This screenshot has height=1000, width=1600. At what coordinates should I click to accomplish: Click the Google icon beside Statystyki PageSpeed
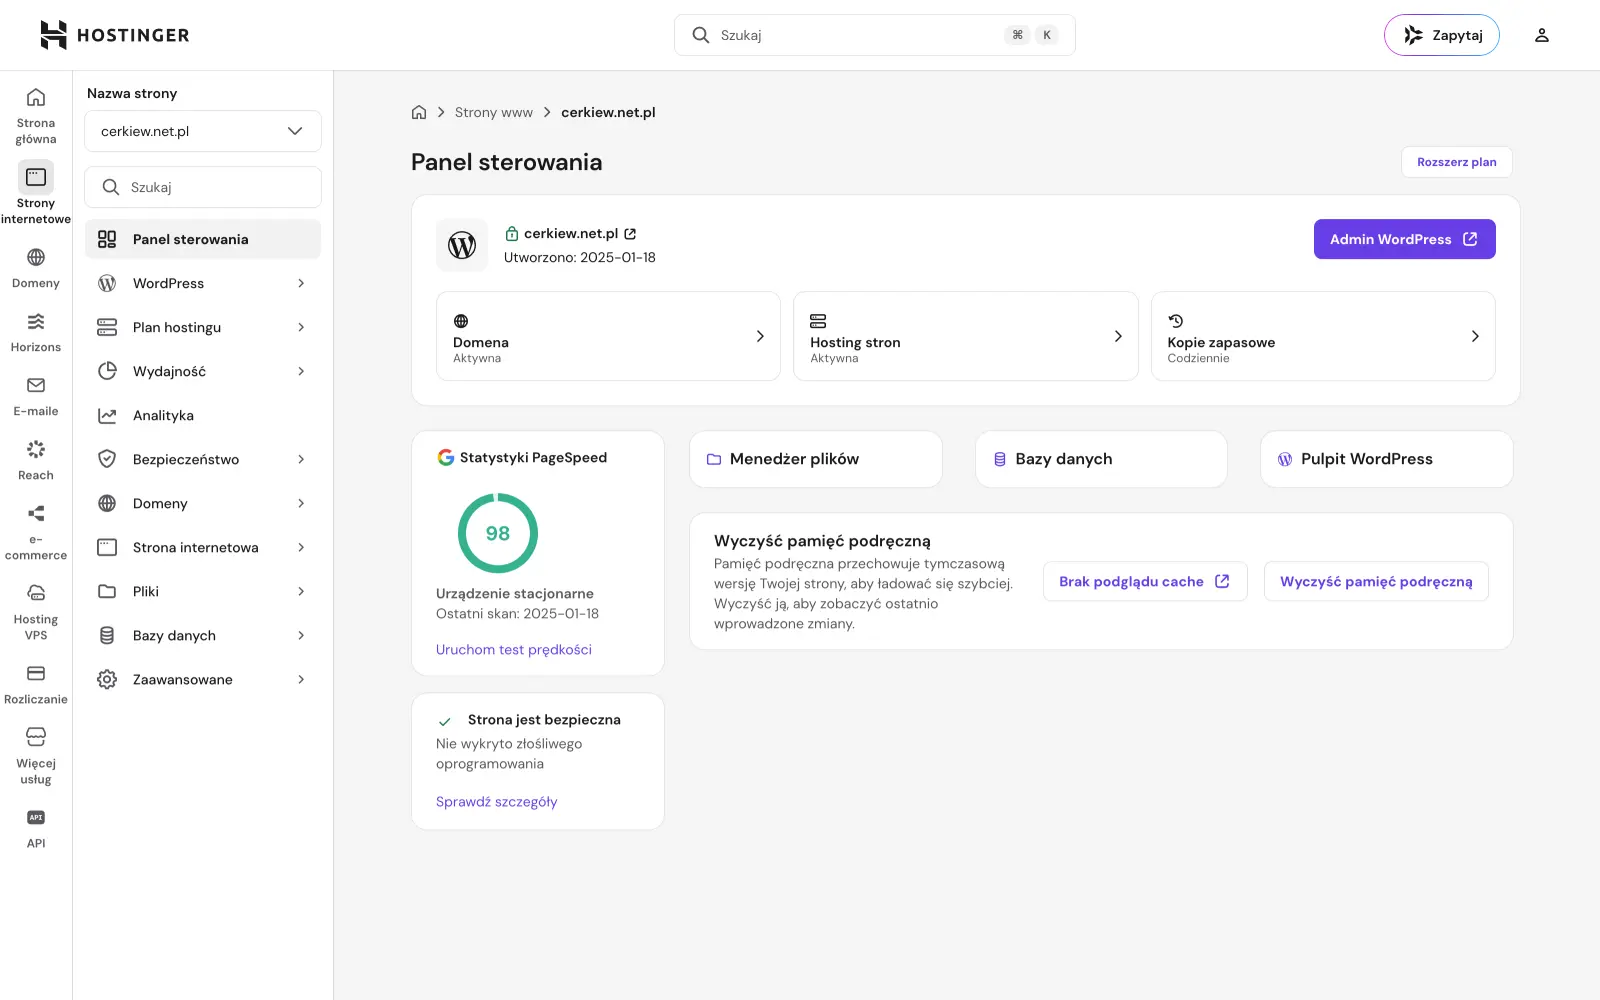coord(446,457)
